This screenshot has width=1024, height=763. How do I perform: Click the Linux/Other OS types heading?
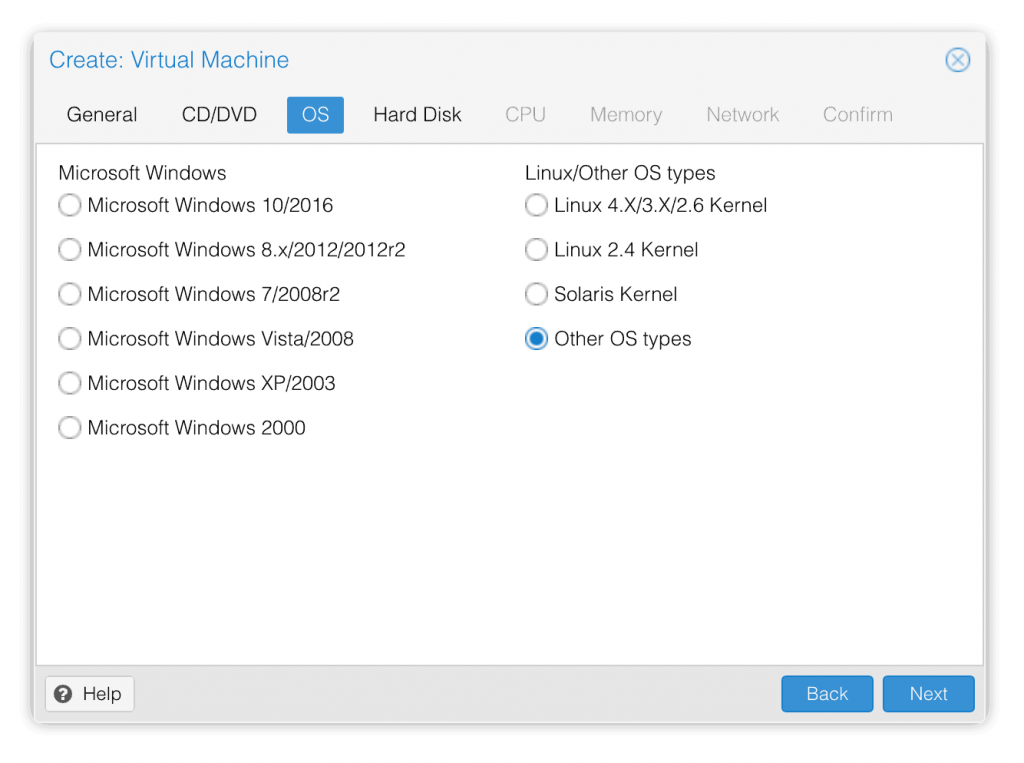[x=620, y=173]
